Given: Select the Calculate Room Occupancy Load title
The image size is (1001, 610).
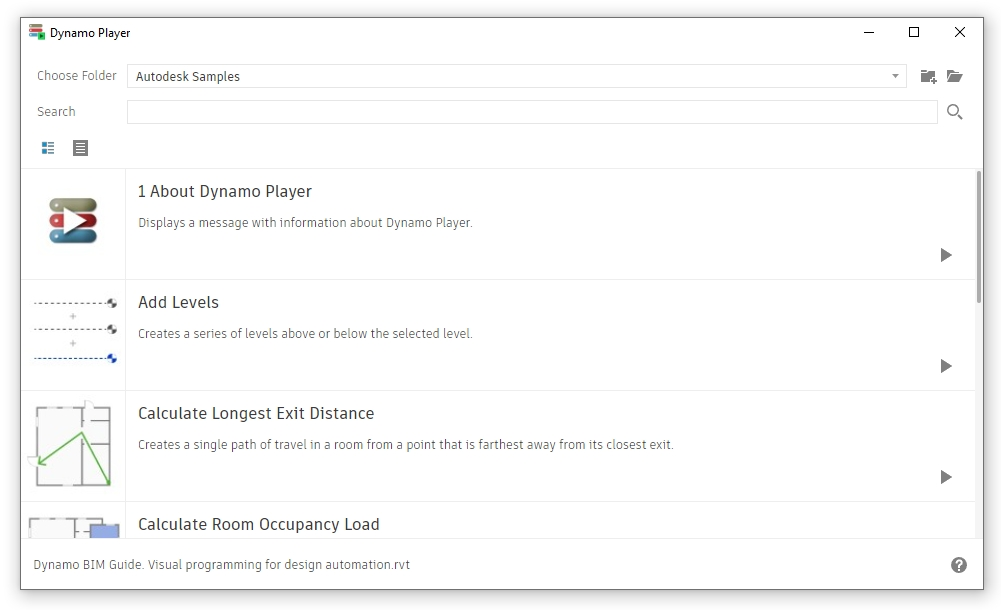Looking at the screenshot, I should [258, 524].
